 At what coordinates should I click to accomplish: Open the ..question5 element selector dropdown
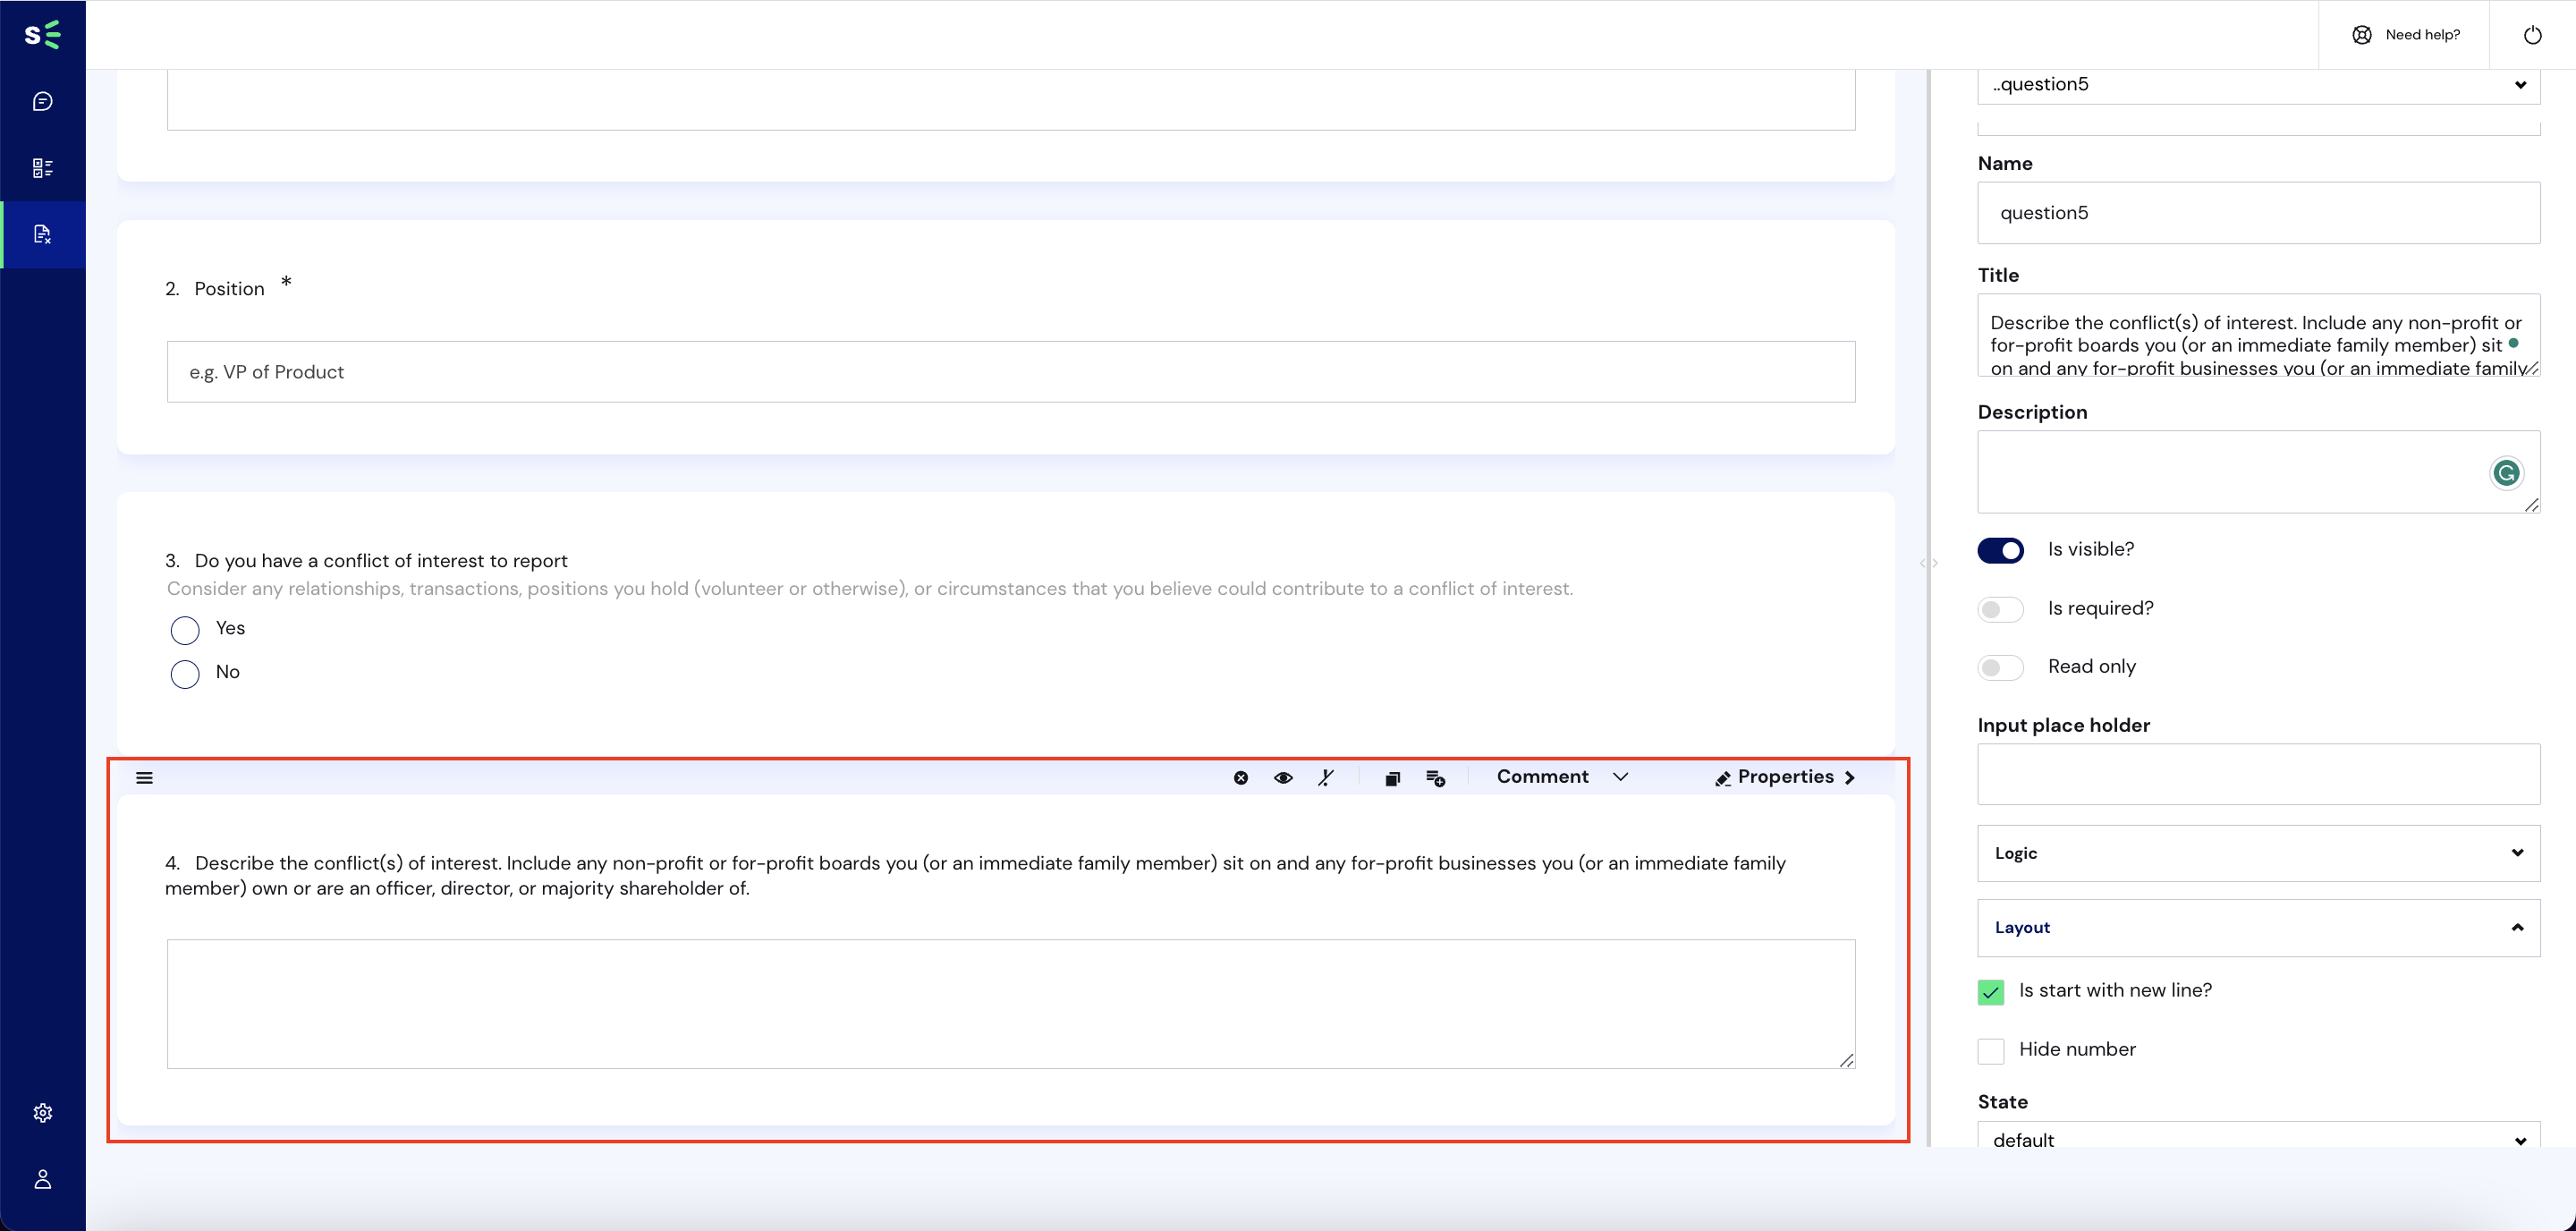click(x=2258, y=85)
